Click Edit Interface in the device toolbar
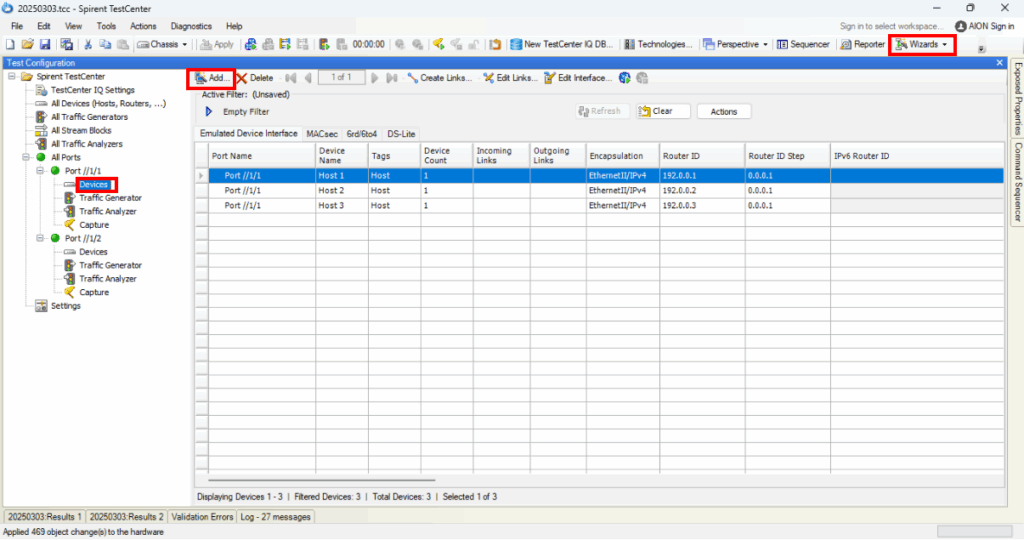The width and height of the screenshot is (1024, 540). (x=578, y=78)
